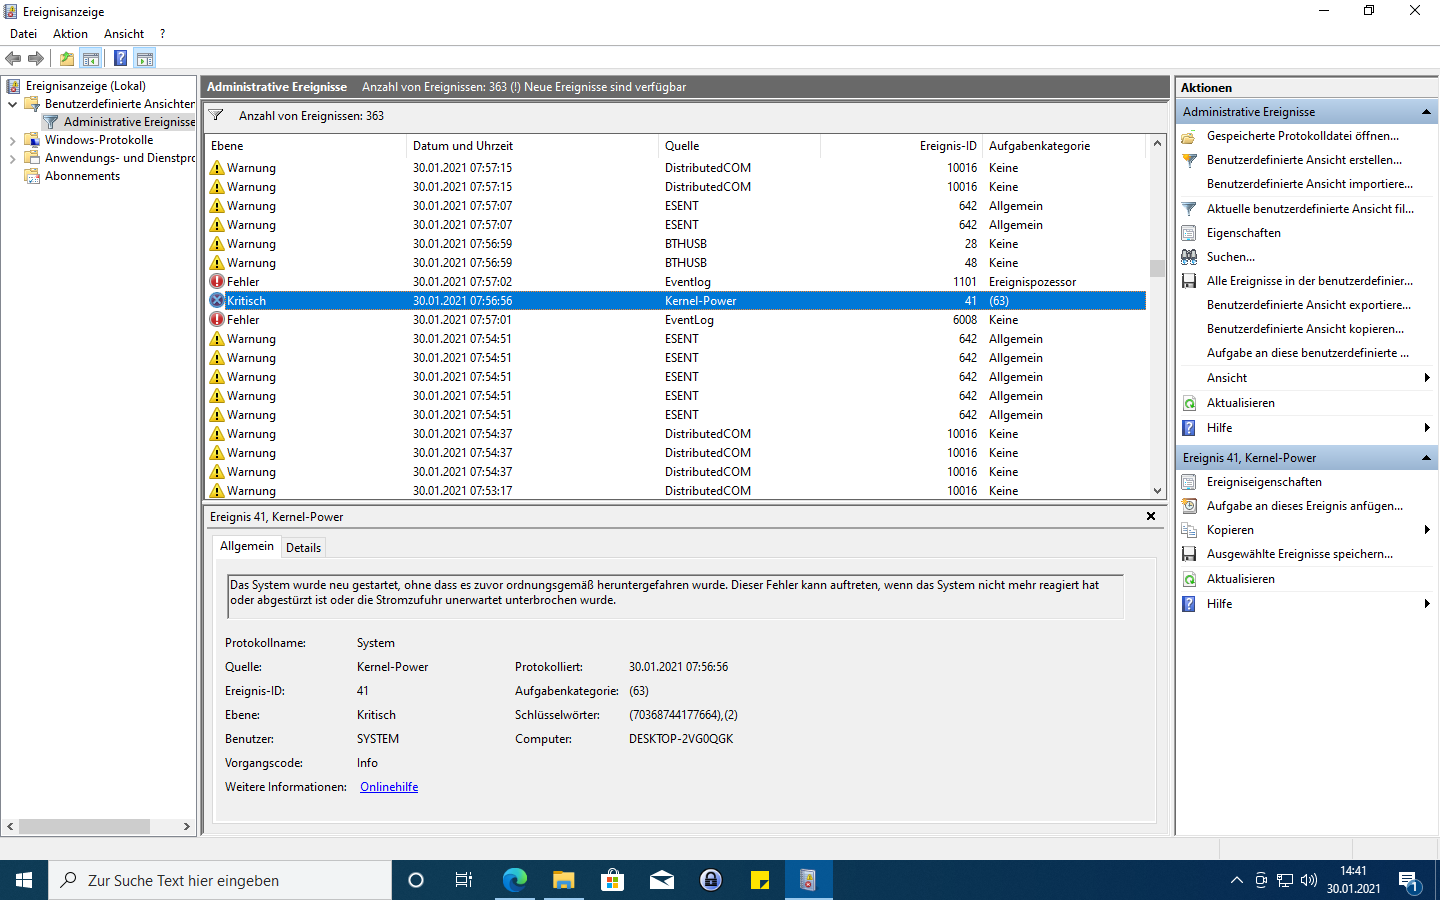Click Gespeicherte Protokolldatei öffnen icon
1440x900 pixels.
[1189, 136]
